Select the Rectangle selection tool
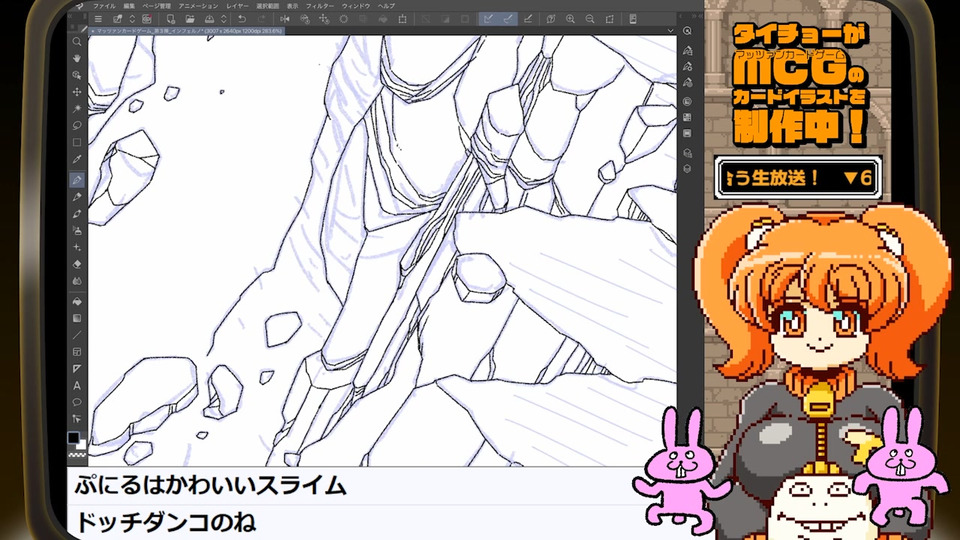Image resolution: width=960 pixels, height=540 pixels. point(77,142)
